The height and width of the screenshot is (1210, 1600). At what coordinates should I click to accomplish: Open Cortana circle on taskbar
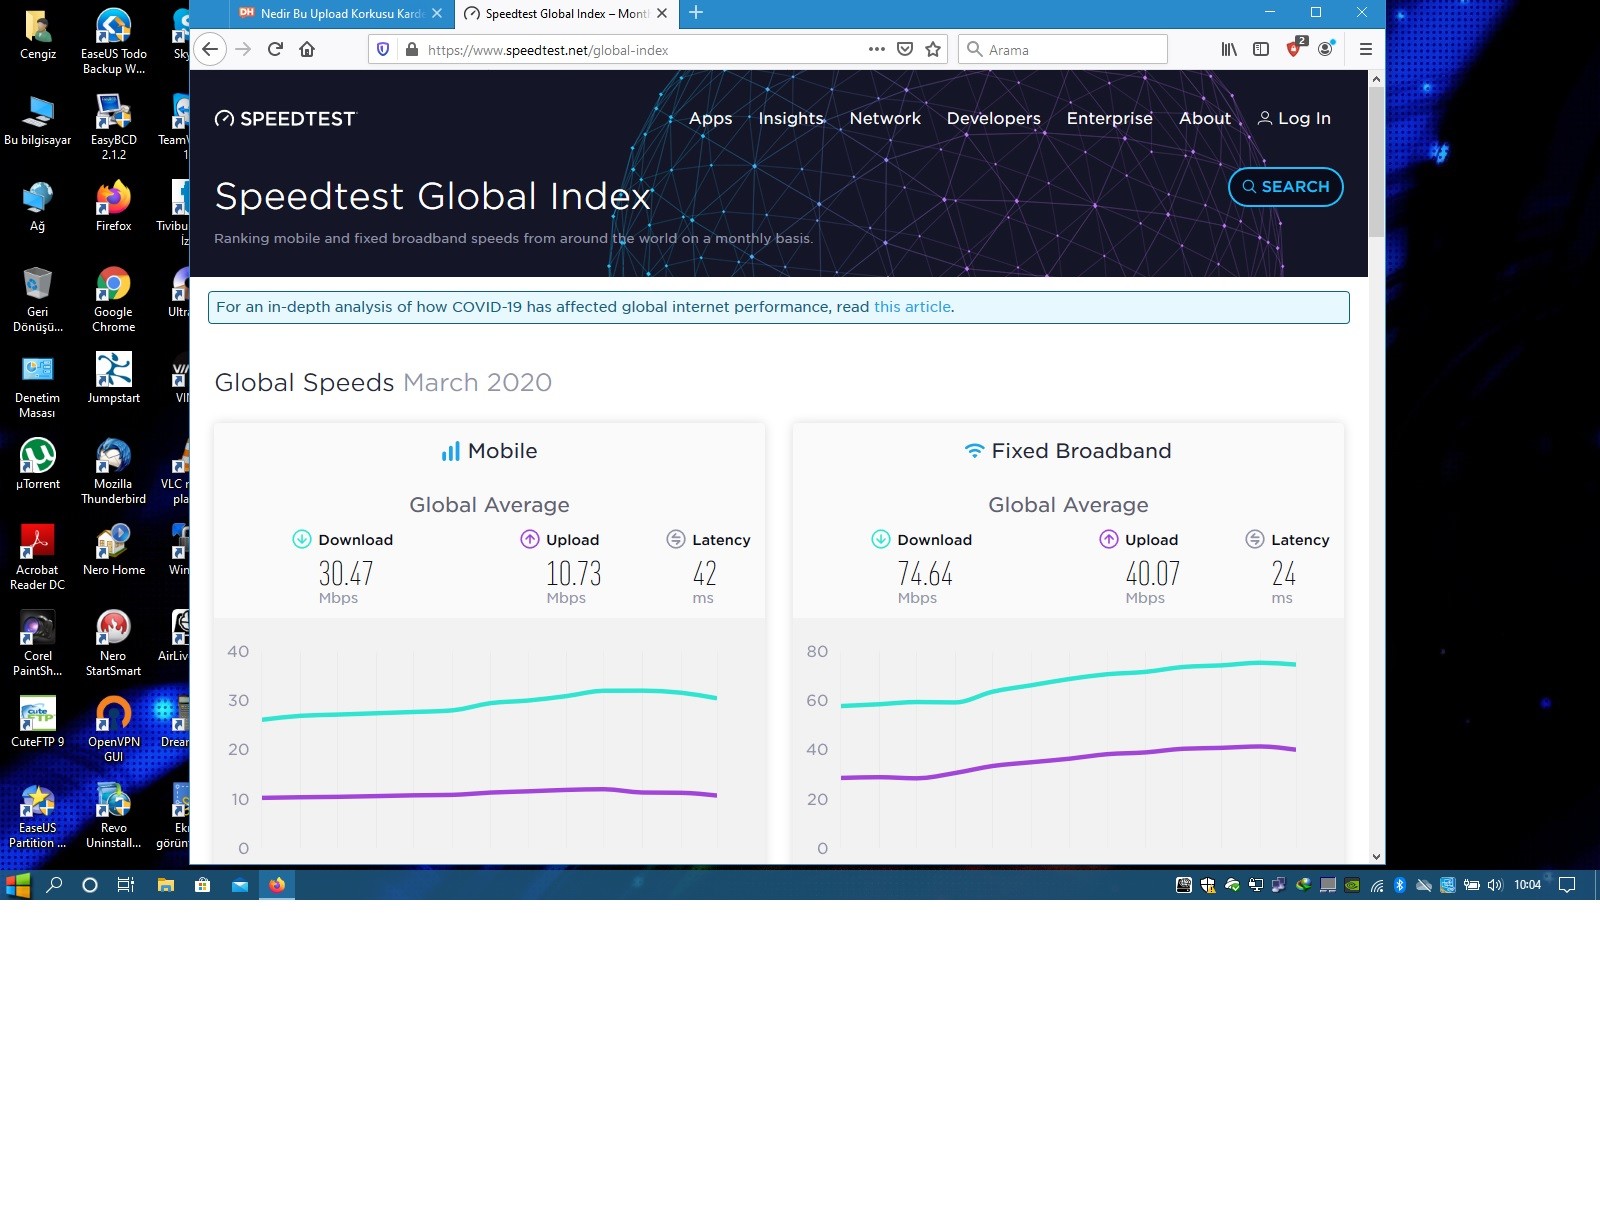90,885
